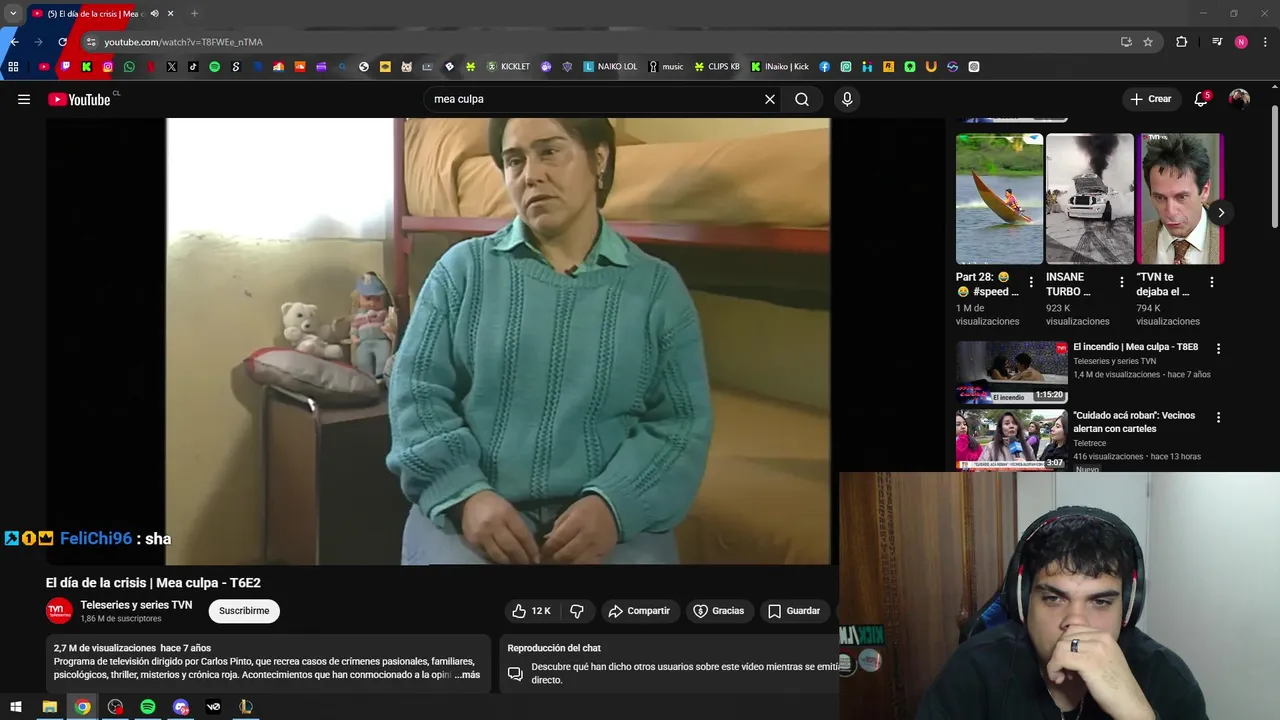Submit search with magnifying glass button
The image size is (1280, 720).
[802, 99]
